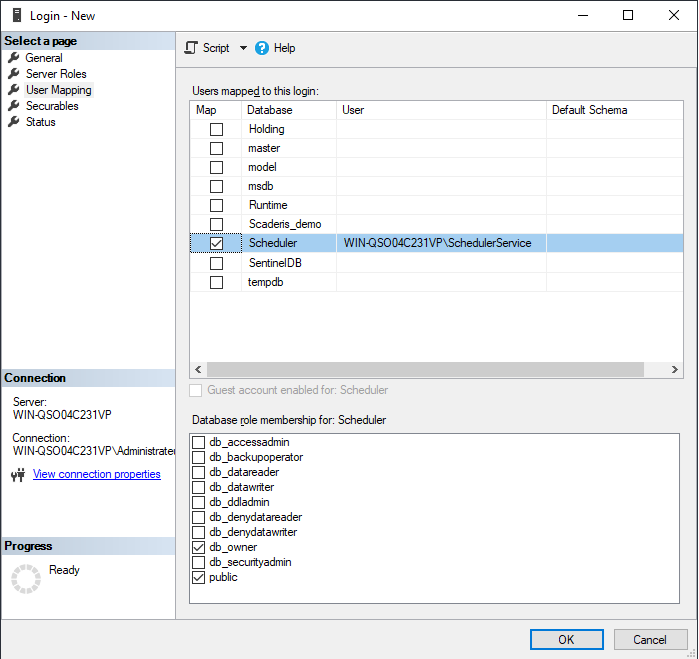Click the wrench icon beside Securables

pyautogui.click(x=14, y=106)
